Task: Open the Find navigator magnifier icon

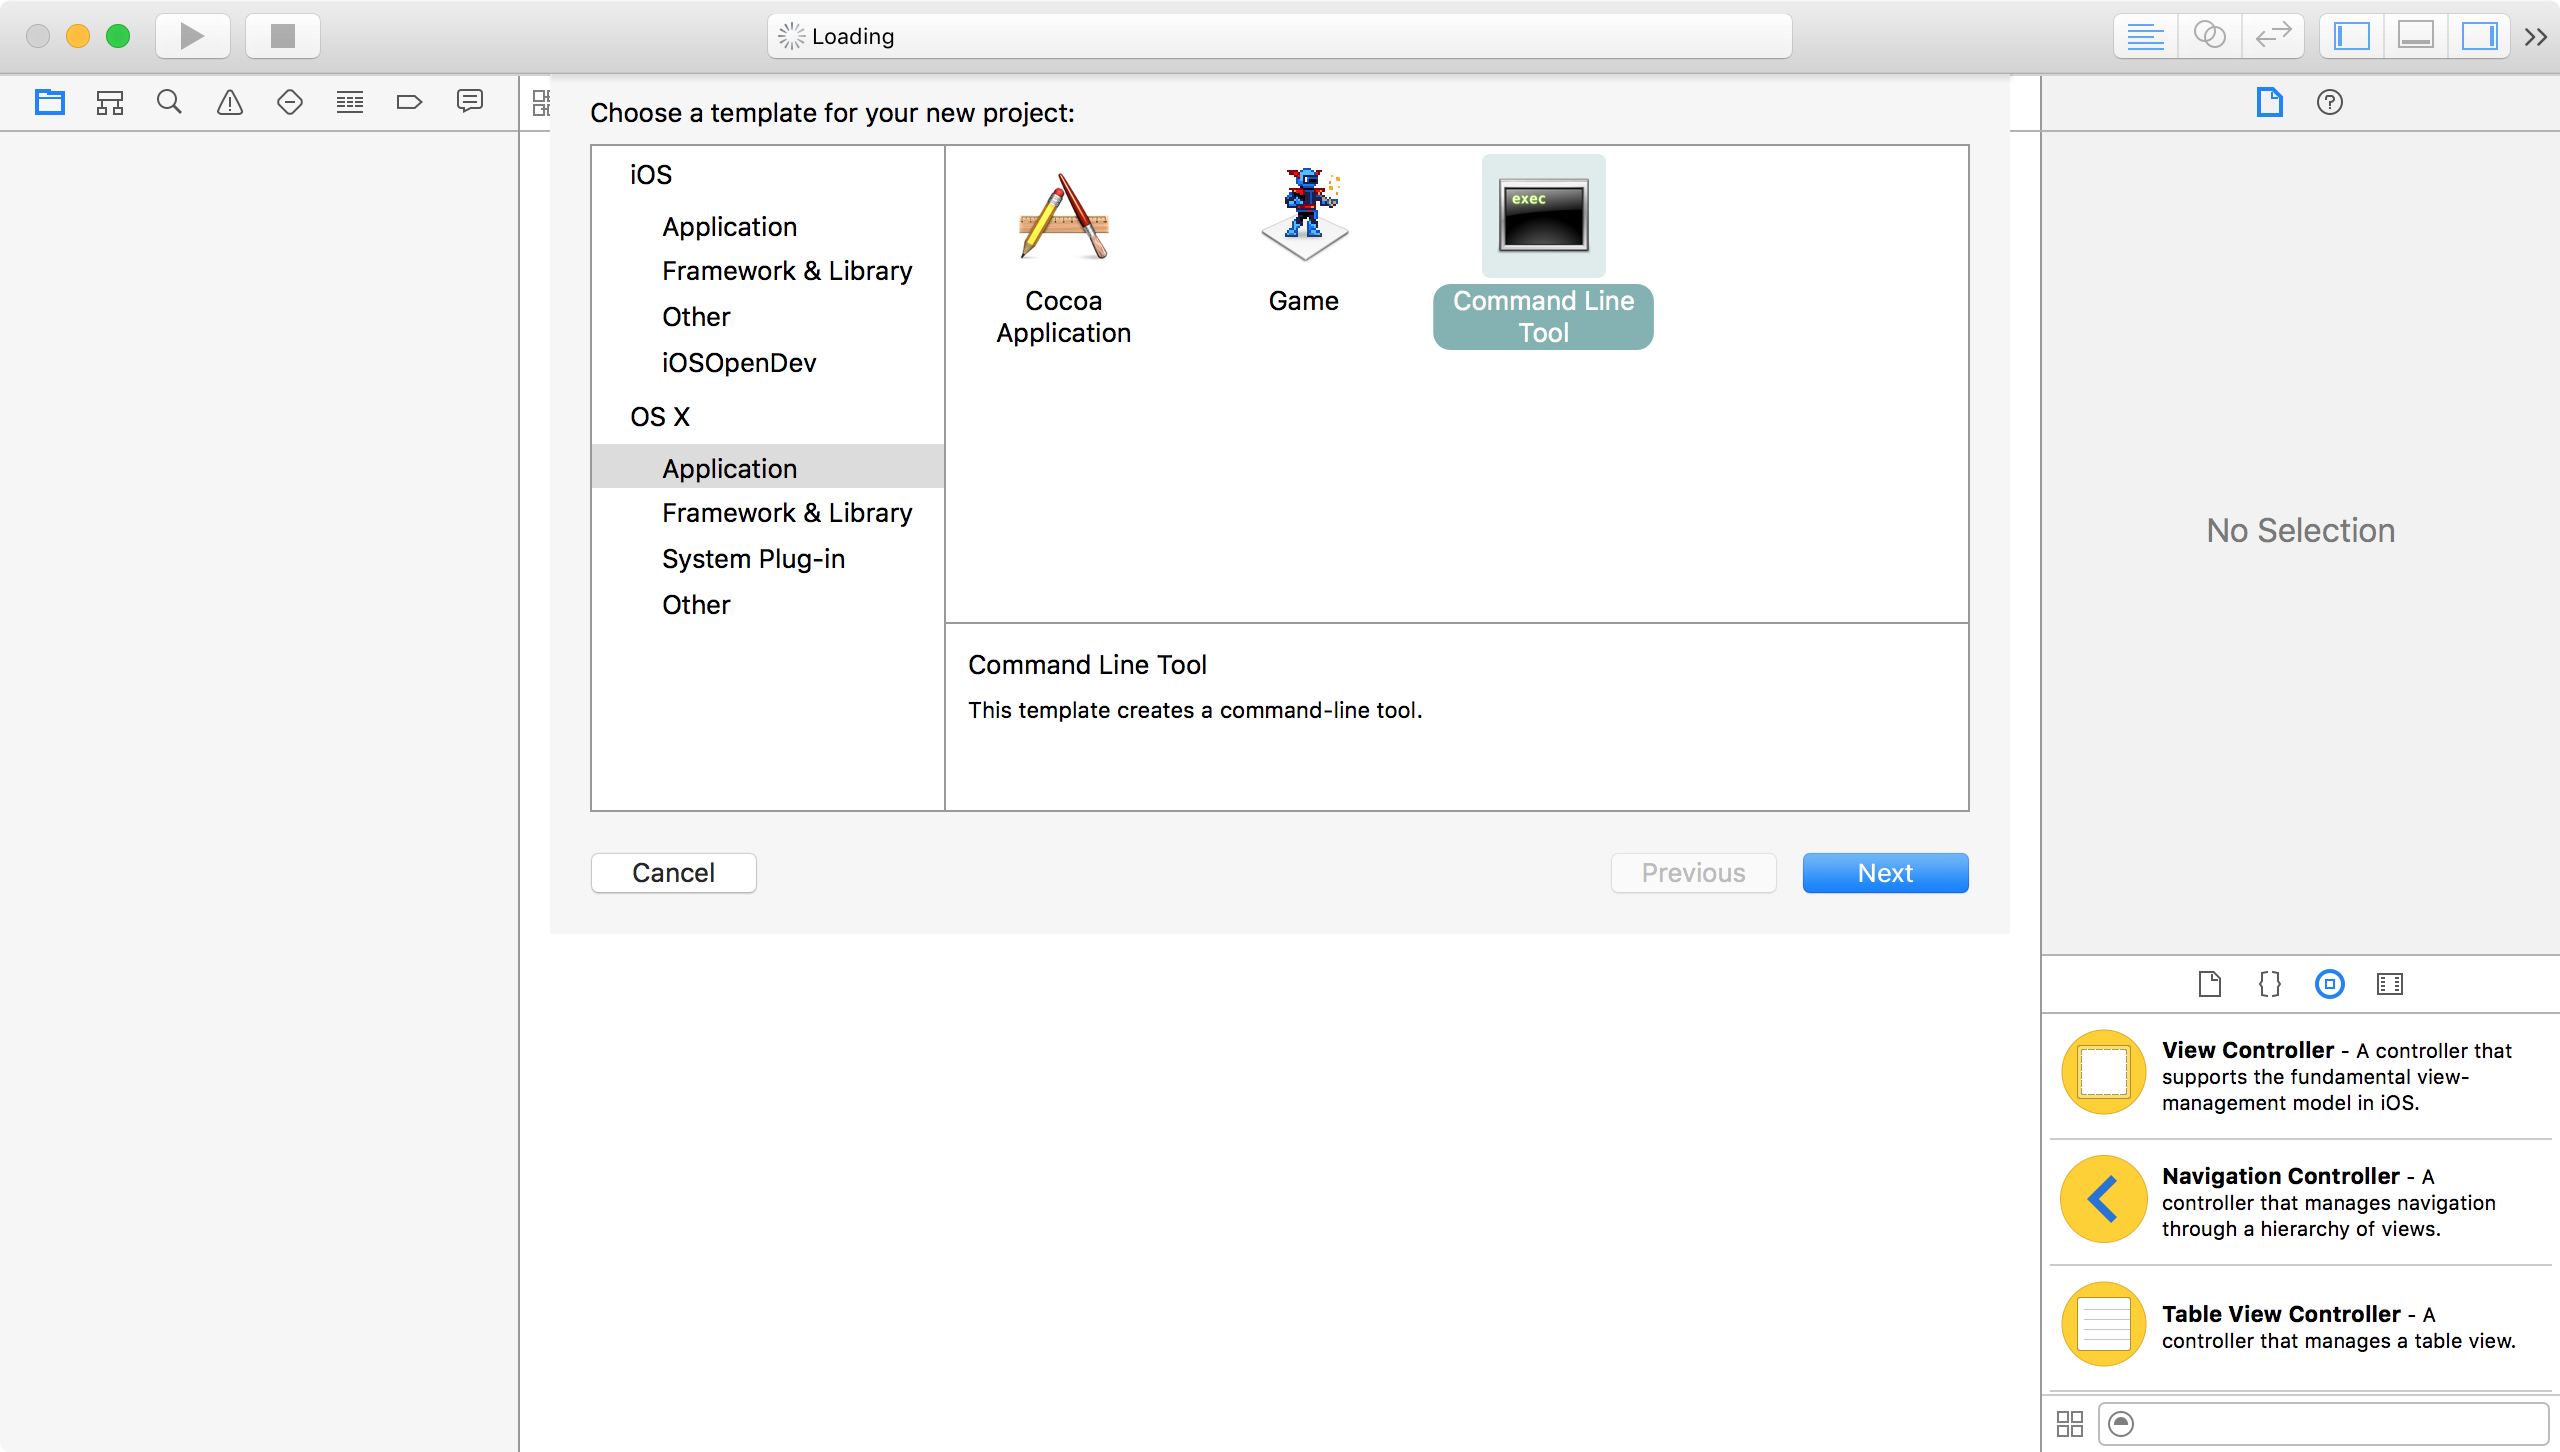Action: tap(169, 102)
